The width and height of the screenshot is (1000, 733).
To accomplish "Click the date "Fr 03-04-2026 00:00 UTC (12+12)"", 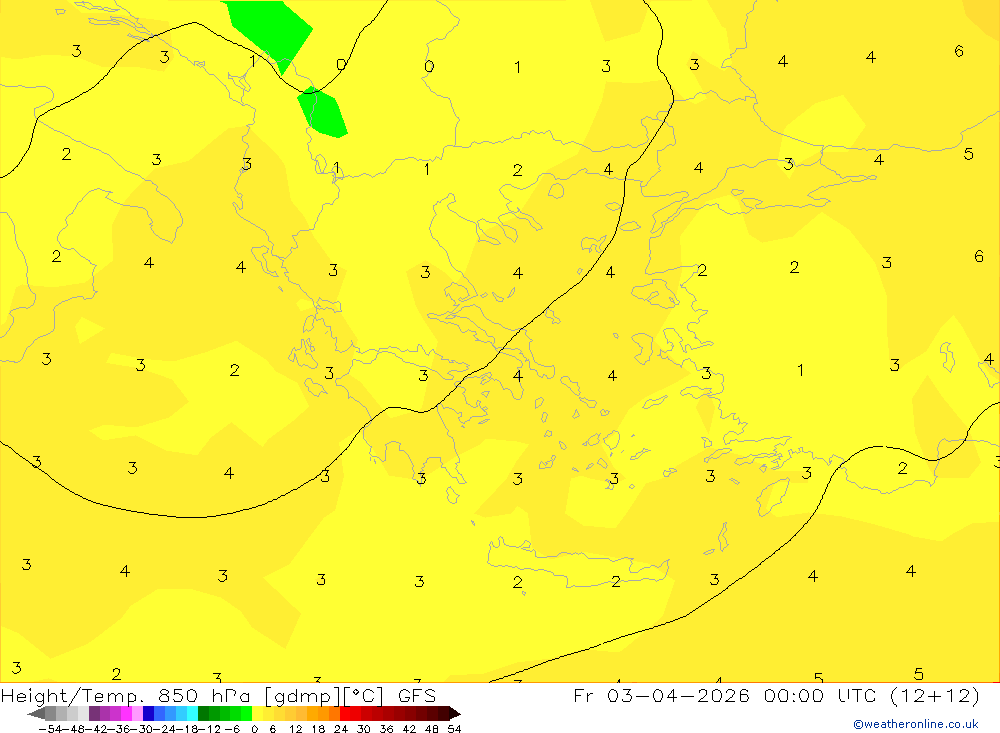I will 776,695.
